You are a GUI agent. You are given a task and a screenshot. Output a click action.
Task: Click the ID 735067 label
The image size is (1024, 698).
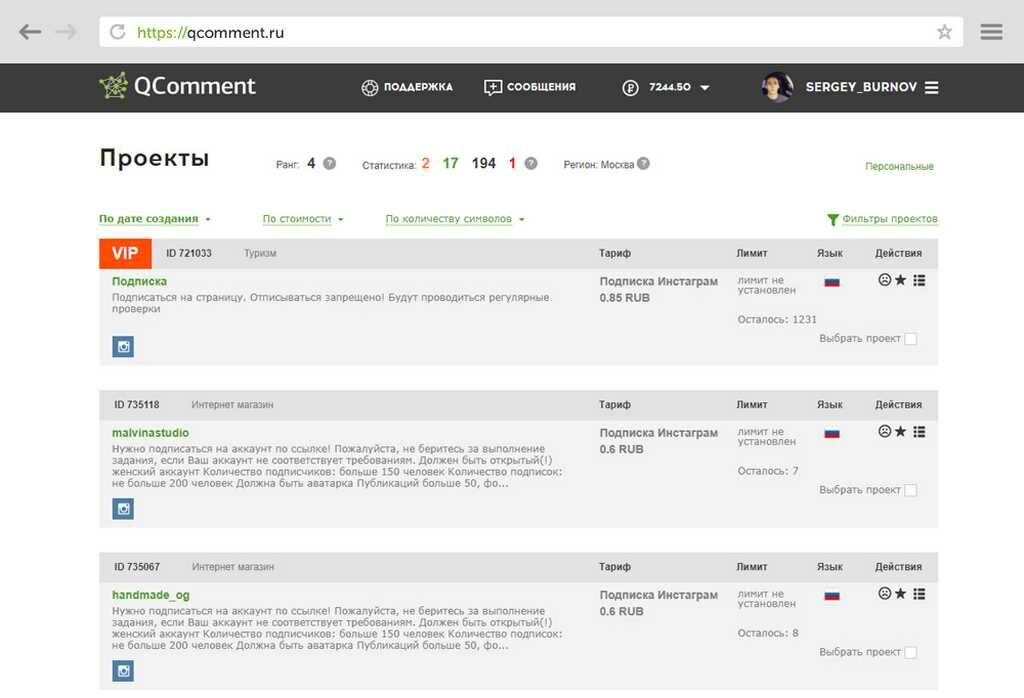(x=136, y=567)
